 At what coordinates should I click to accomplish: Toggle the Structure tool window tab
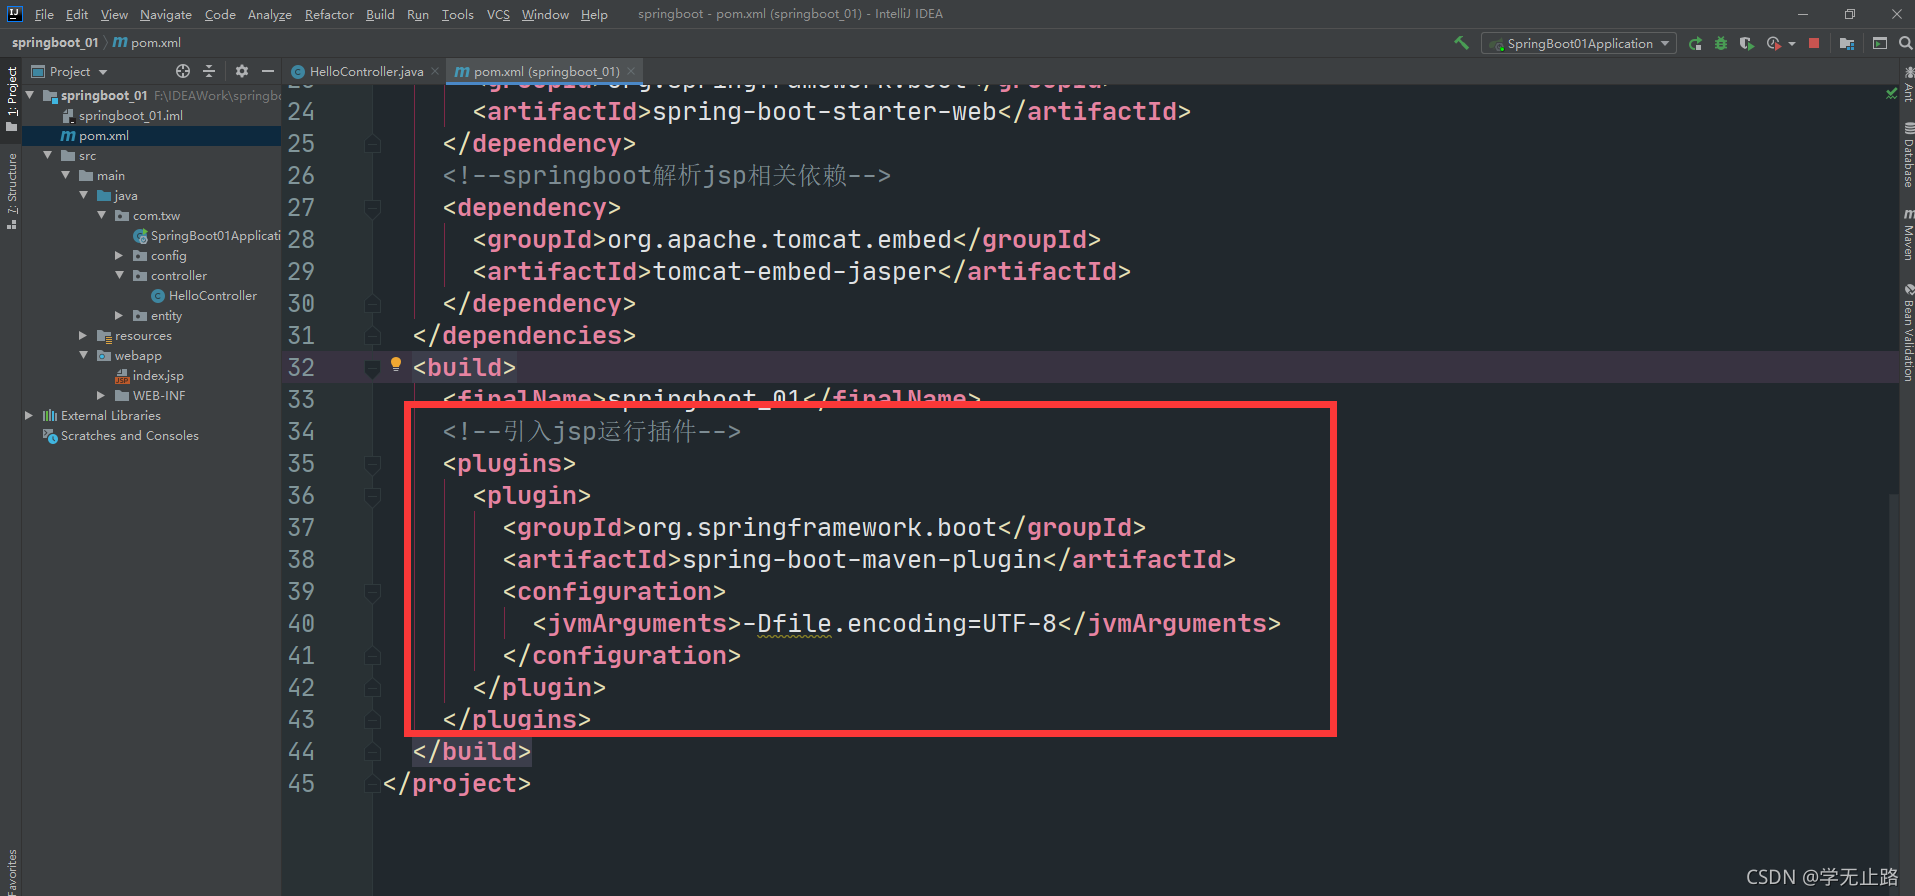(11, 191)
